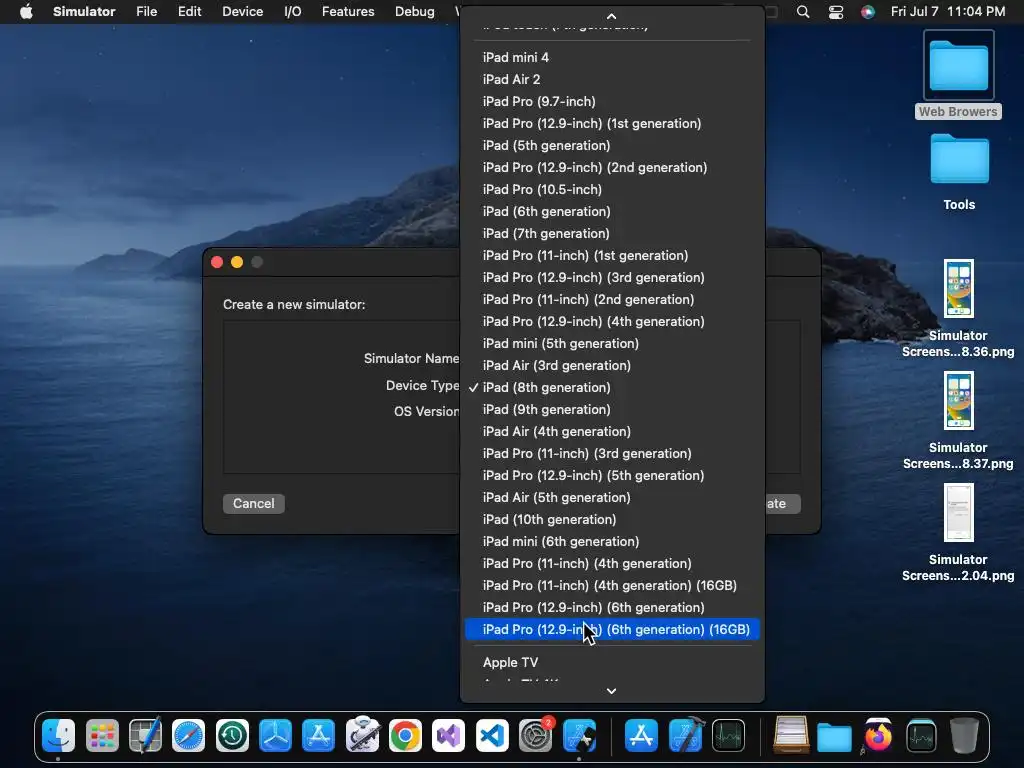
Task: Open the Simulator app menu
Action: pyautogui.click(x=84, y=11)
